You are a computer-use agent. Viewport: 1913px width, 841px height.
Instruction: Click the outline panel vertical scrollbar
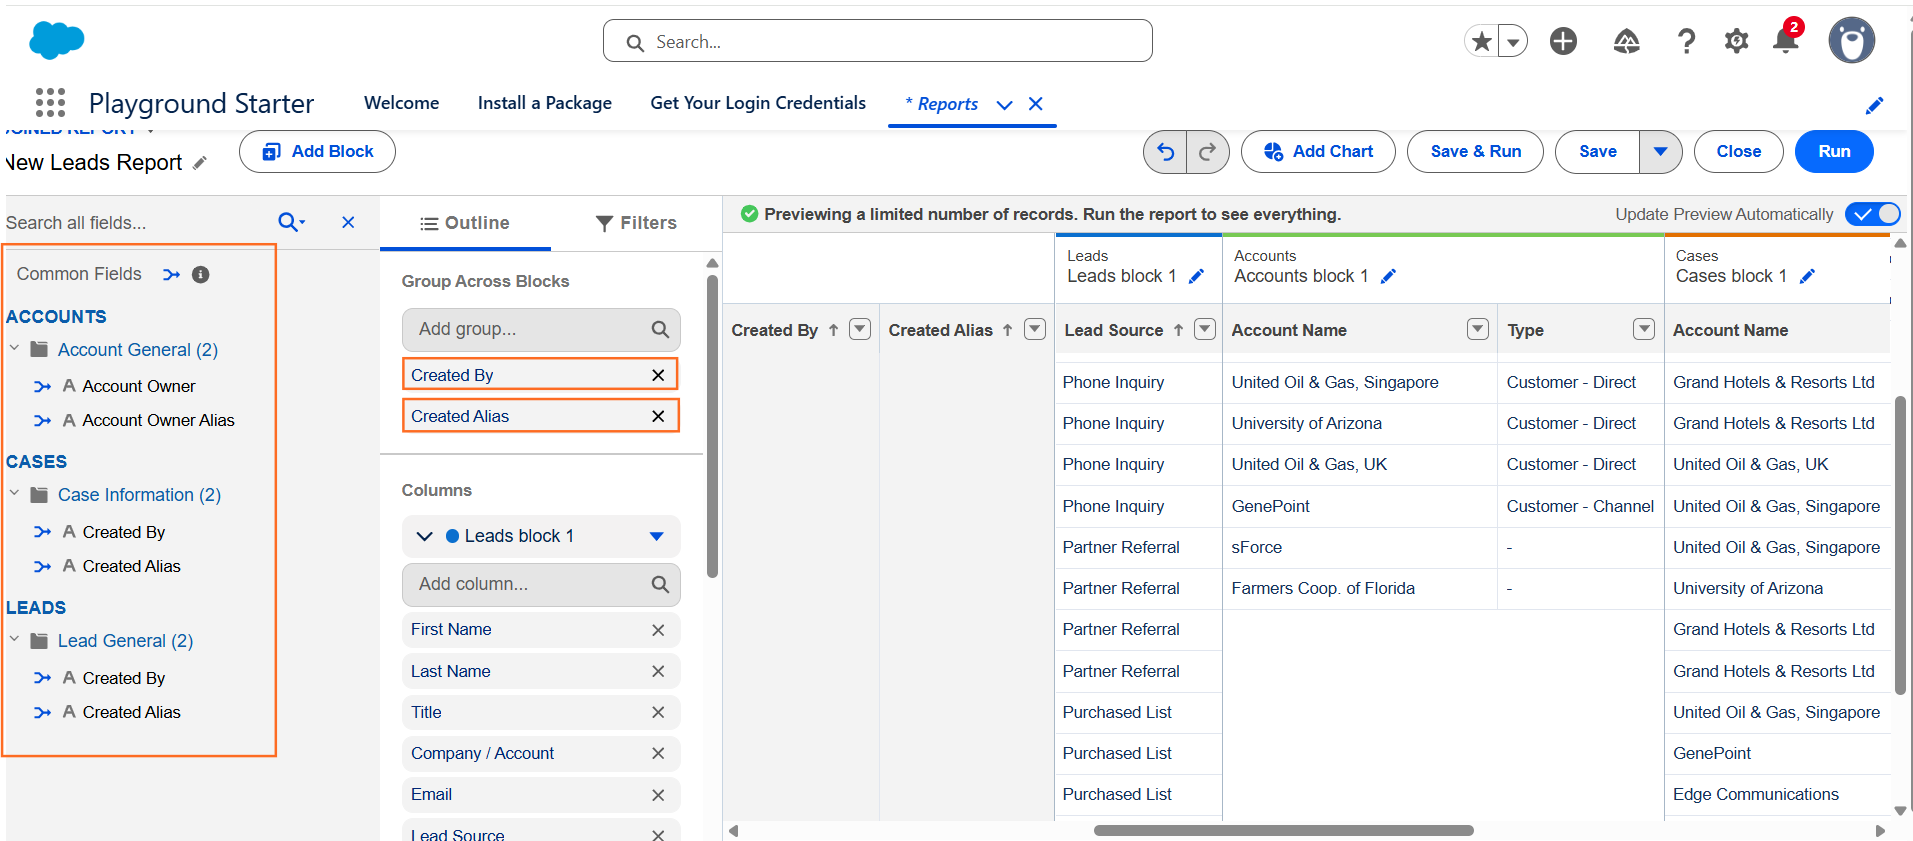(712, 427)
